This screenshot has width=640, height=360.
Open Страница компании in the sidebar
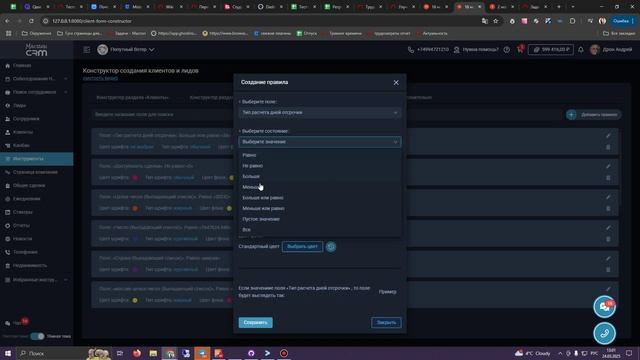coord(35,172)
